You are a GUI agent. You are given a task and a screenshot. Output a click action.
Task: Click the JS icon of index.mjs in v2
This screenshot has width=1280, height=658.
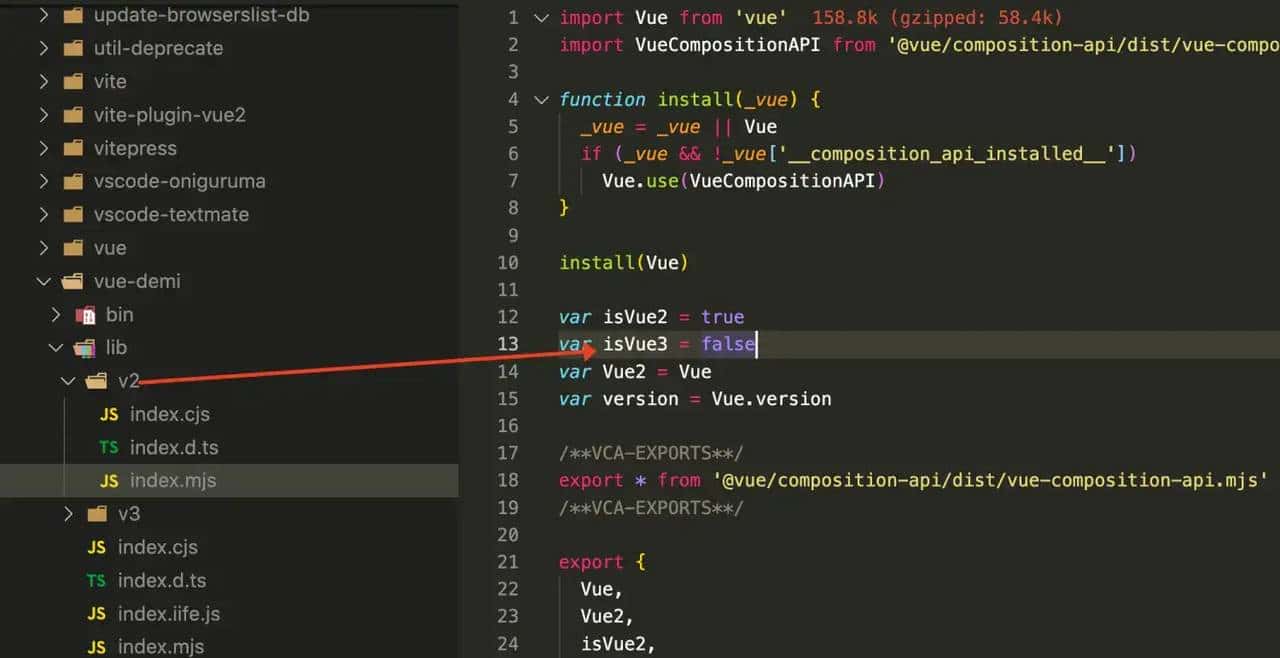pos(109,481)
